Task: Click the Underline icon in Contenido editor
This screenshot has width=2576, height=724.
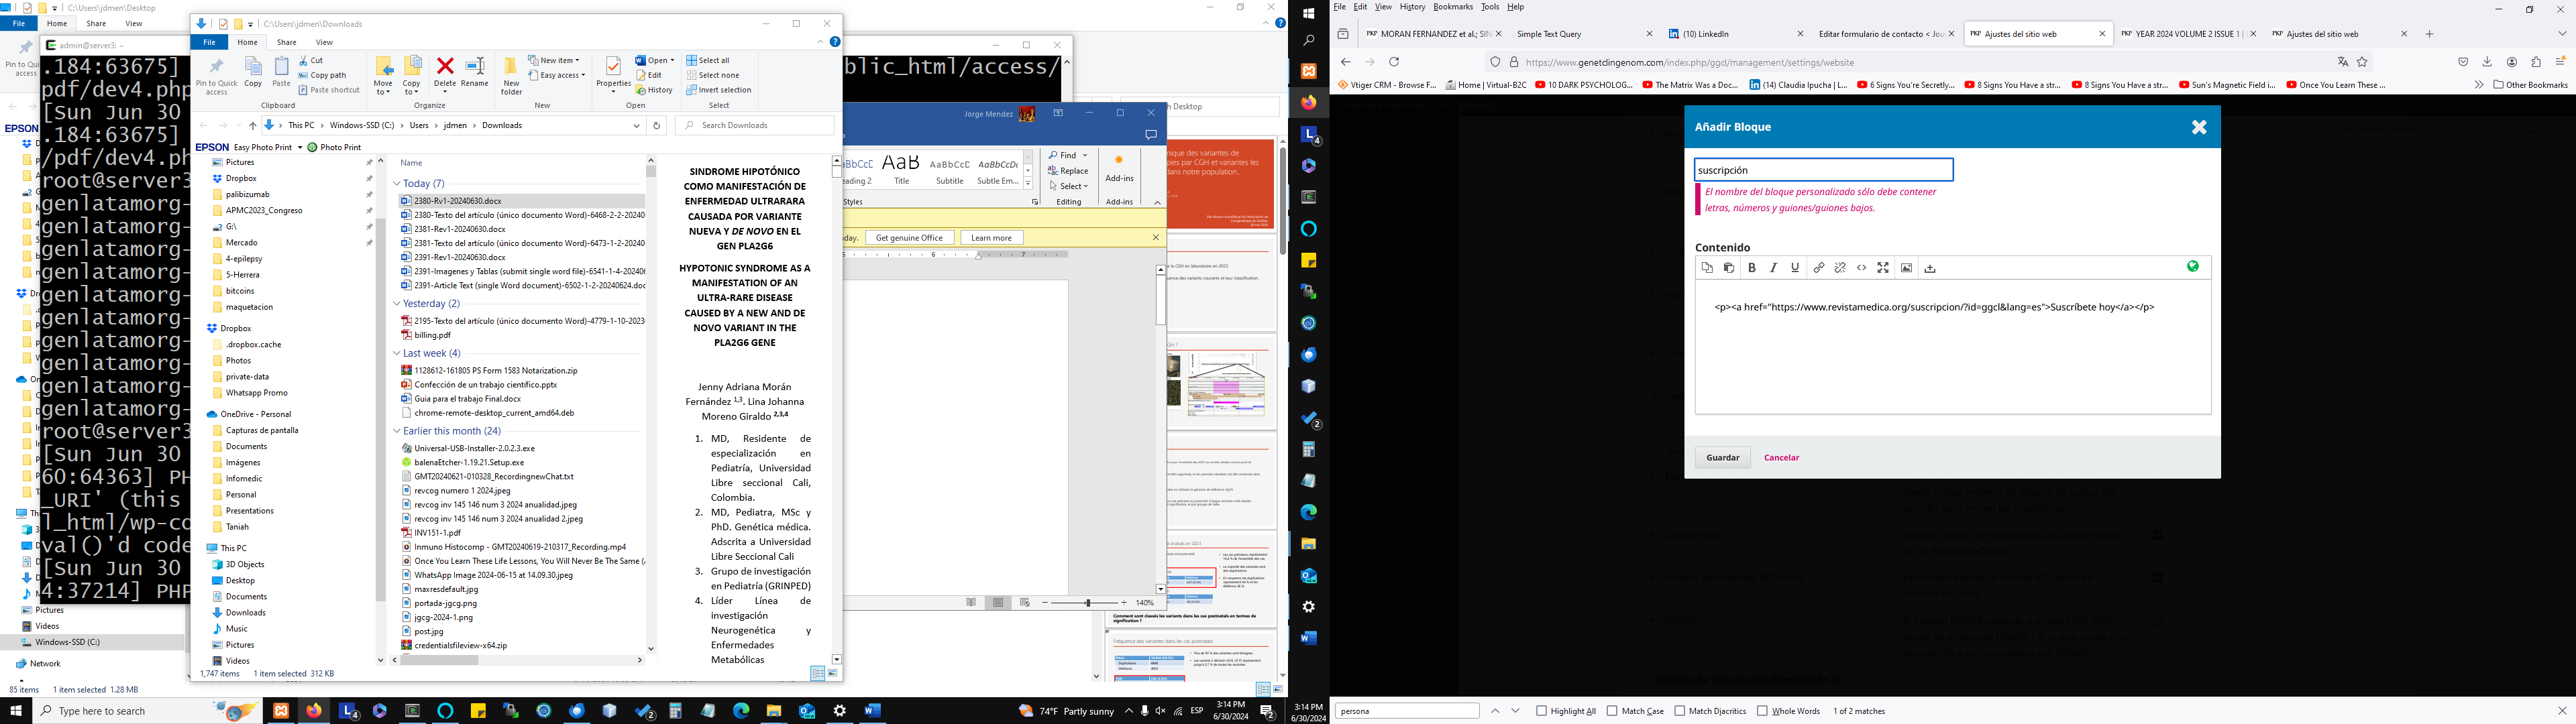Action: click(1795, 268)
